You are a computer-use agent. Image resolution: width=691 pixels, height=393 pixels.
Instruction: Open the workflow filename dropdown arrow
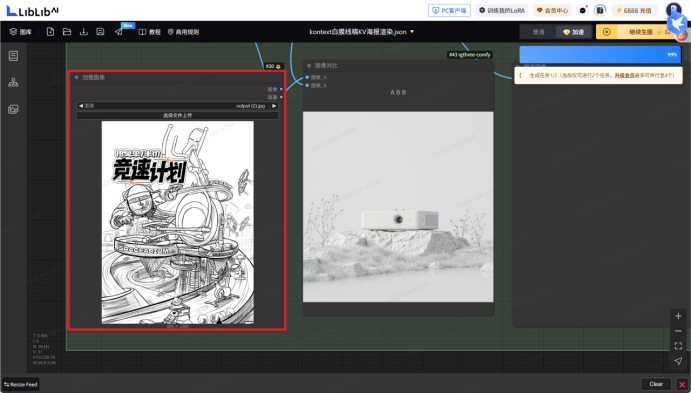[x=412, y=32]
